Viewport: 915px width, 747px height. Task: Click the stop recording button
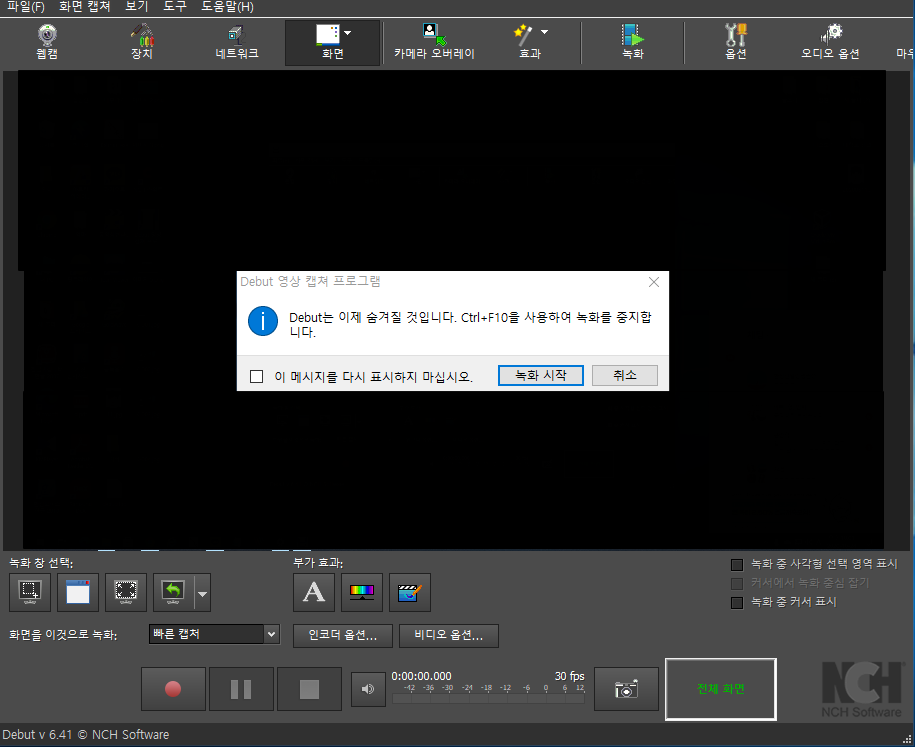309,689
